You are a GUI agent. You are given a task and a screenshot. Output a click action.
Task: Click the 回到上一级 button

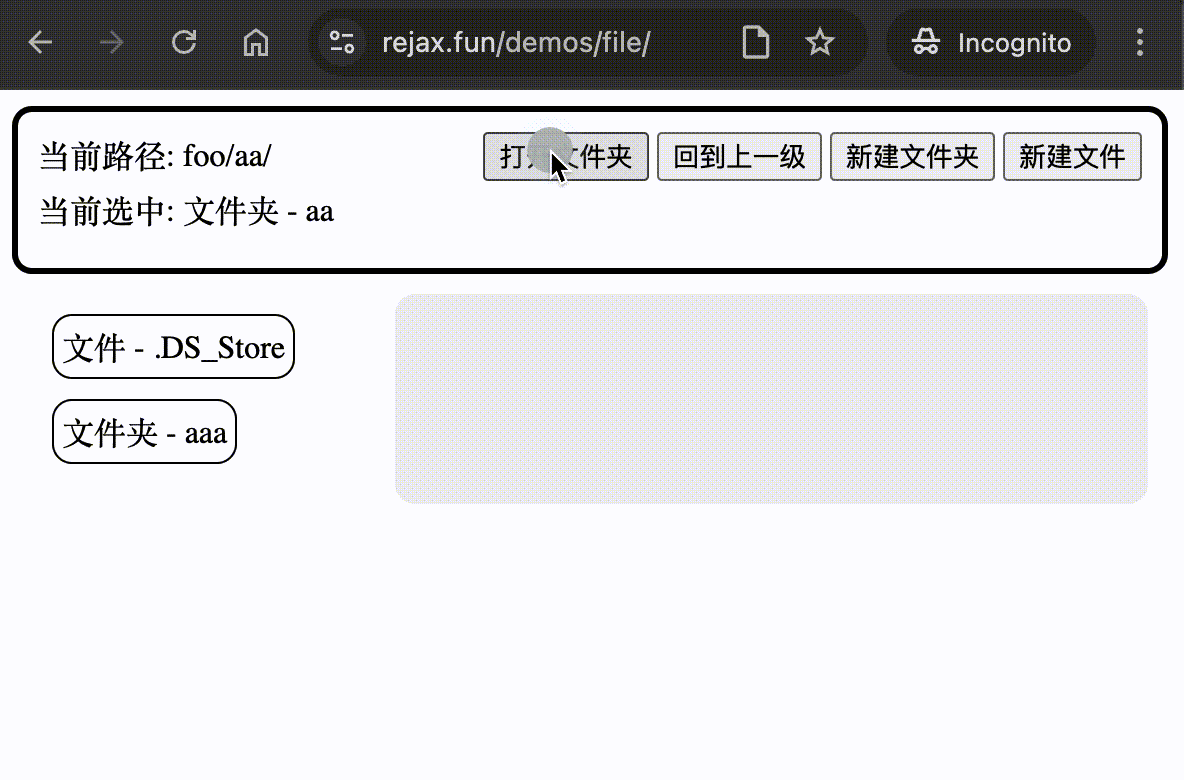click(x=739, y=157)
